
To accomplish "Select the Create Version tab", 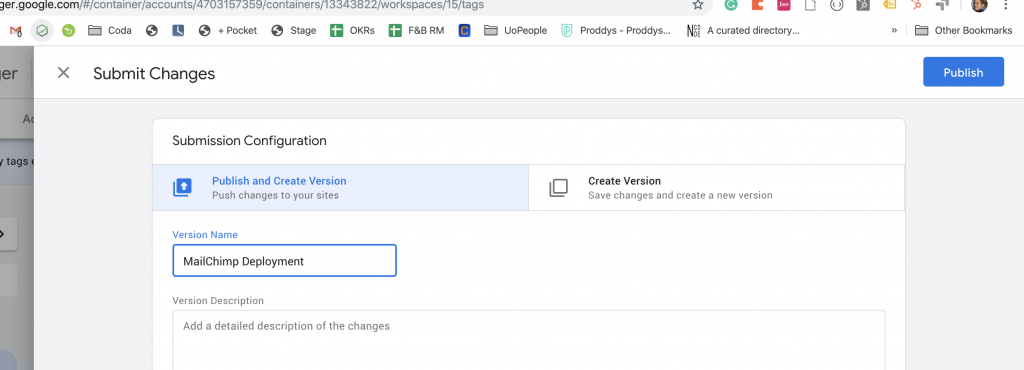I will 716,187.
